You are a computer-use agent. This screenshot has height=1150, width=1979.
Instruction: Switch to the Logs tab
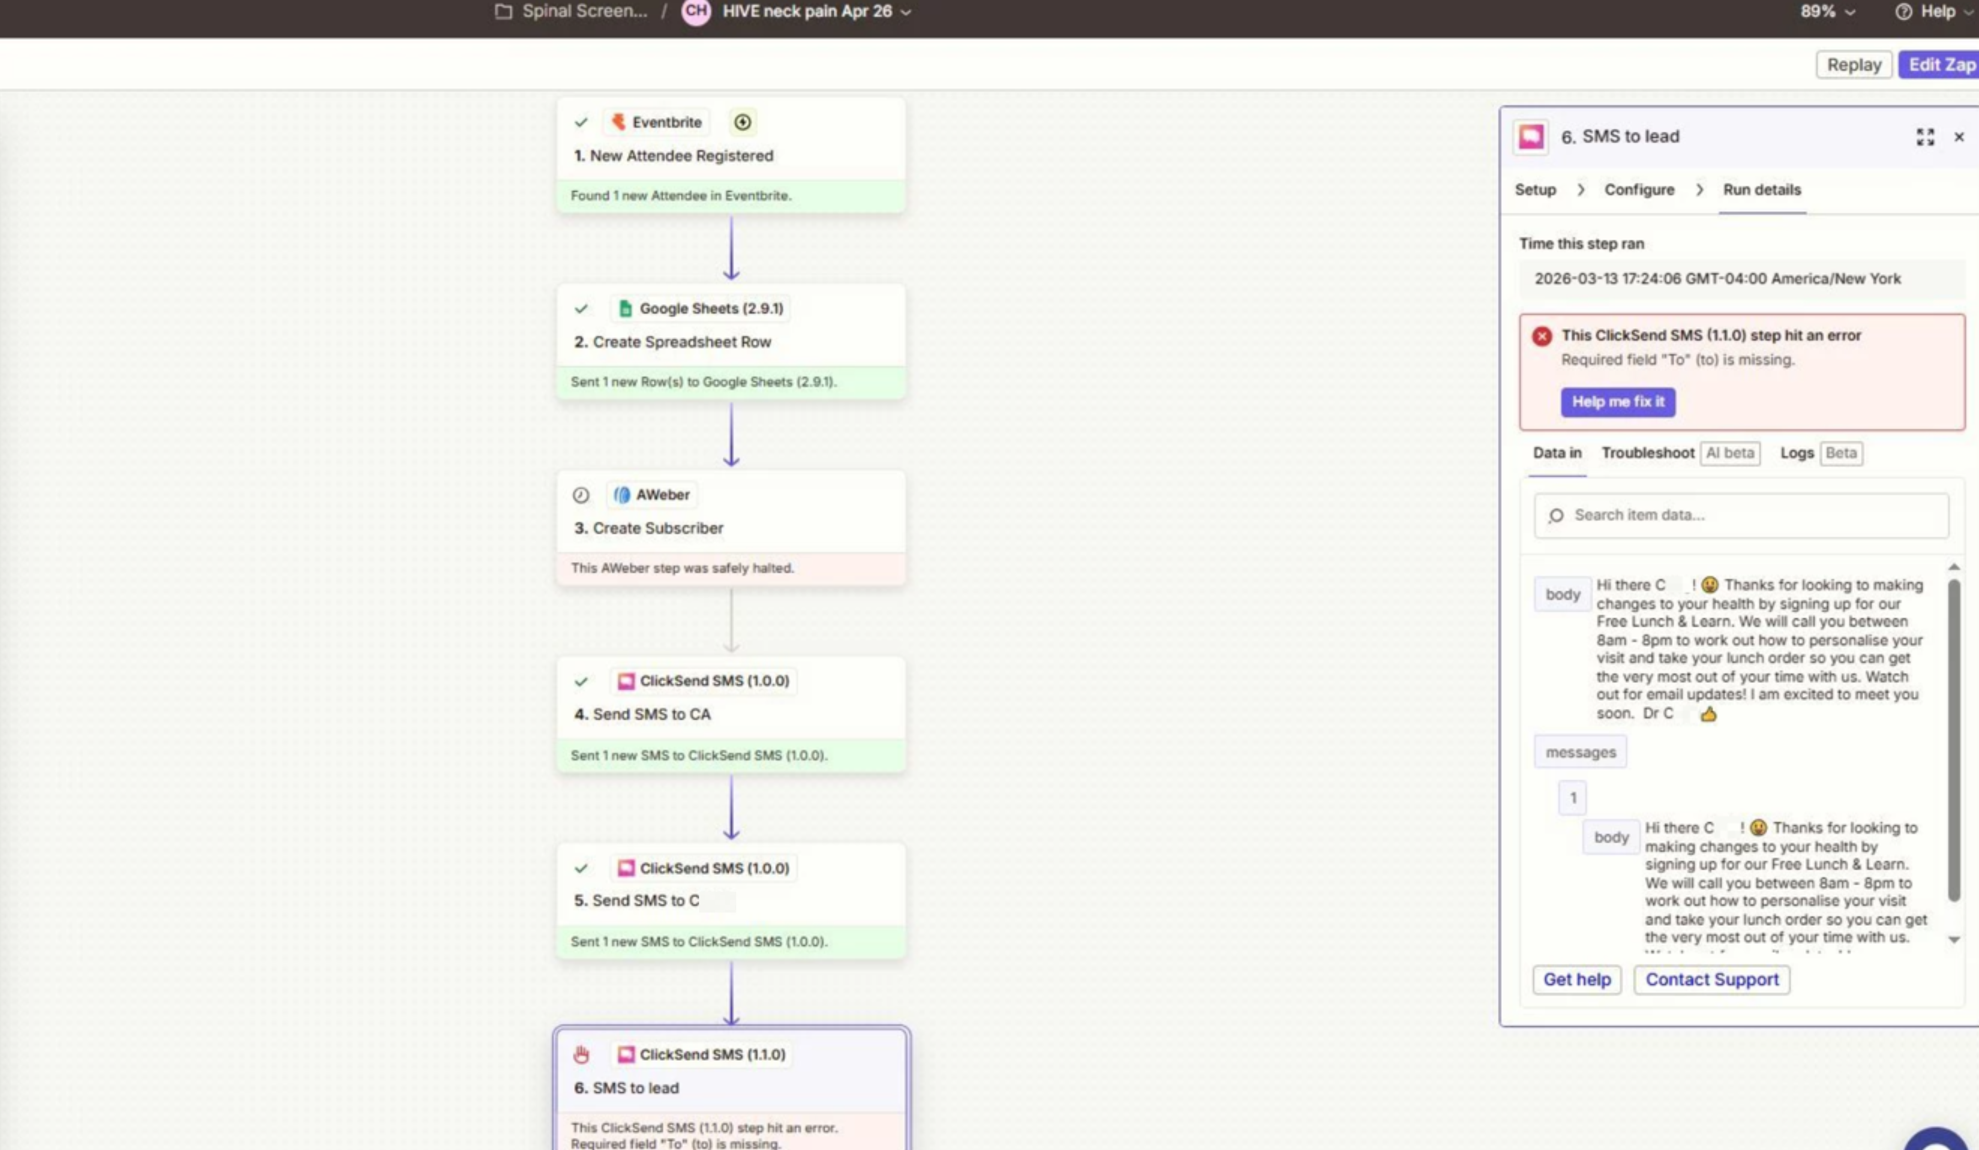(x=1796, y=453)
